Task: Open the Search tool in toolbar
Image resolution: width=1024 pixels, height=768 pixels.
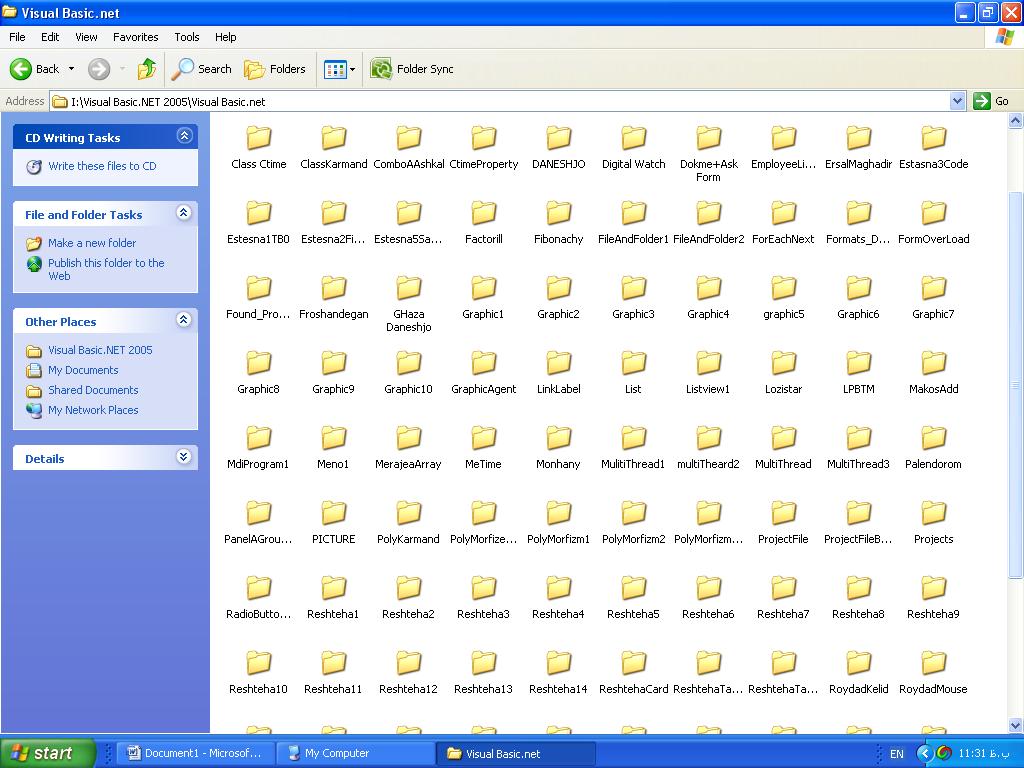Action: tap(202, 69)
